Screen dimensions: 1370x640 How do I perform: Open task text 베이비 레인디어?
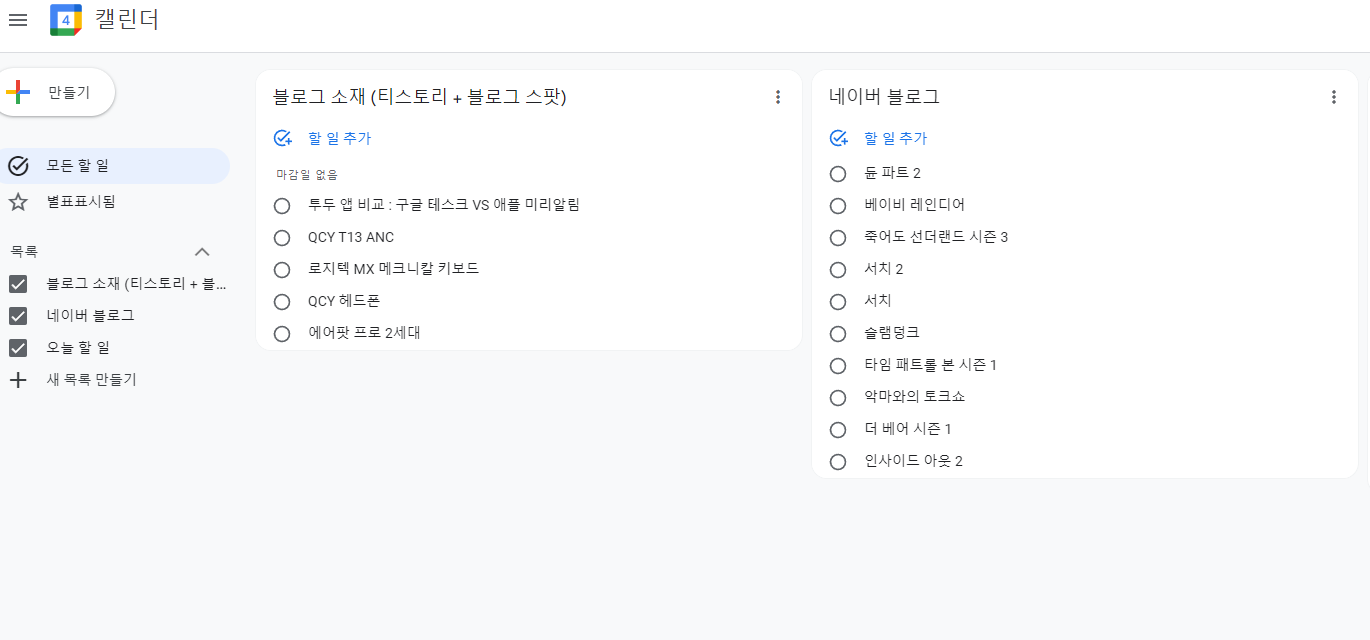pos(914,205)
